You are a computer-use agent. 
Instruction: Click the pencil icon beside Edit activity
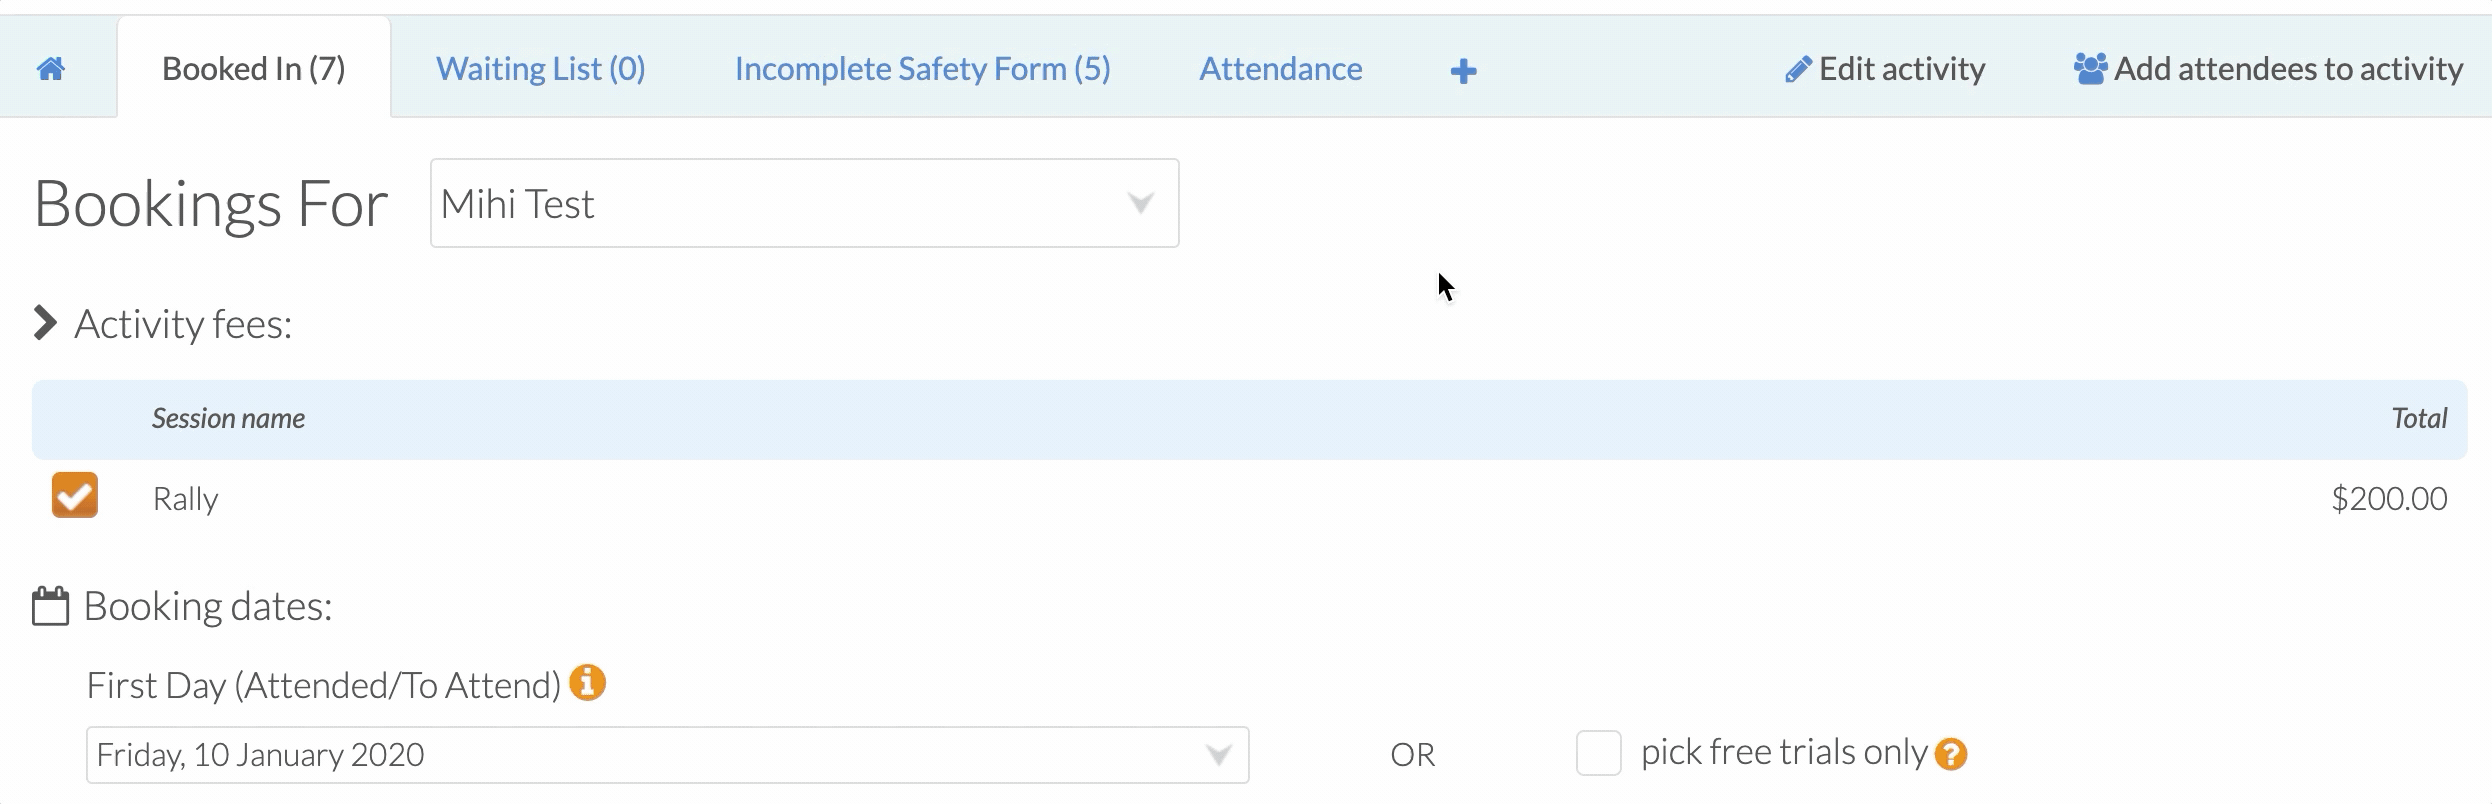point(1798,70)
